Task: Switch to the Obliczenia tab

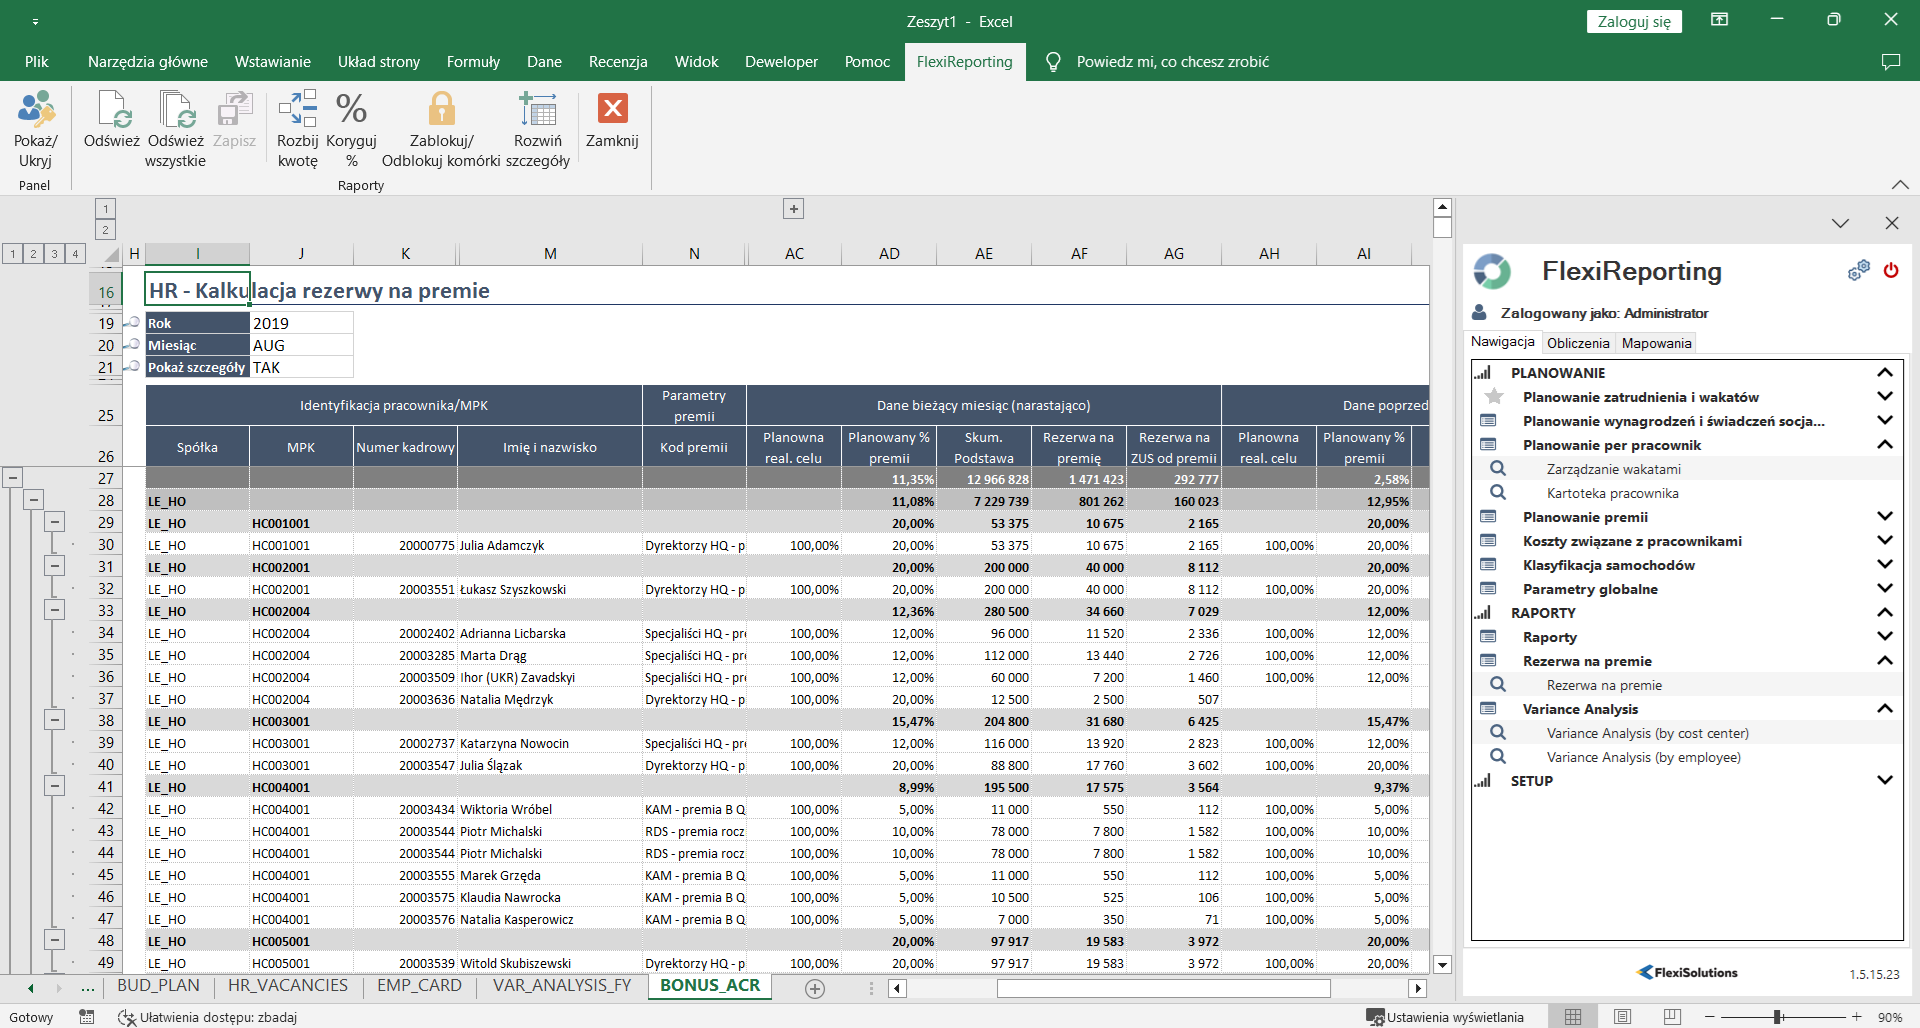Action: (x=1577, y=343)
